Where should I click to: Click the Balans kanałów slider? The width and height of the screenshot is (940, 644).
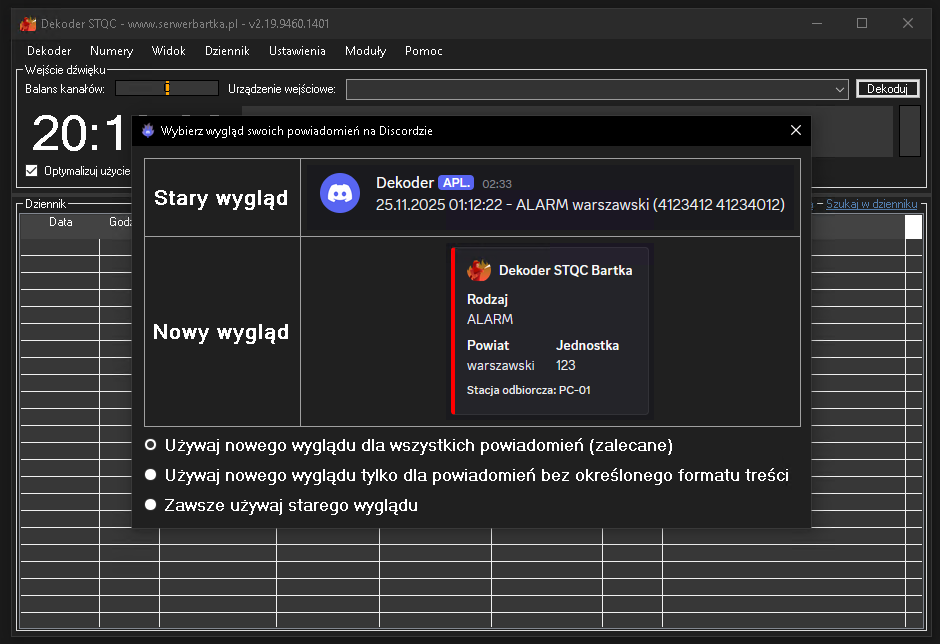tap(167, 89)
